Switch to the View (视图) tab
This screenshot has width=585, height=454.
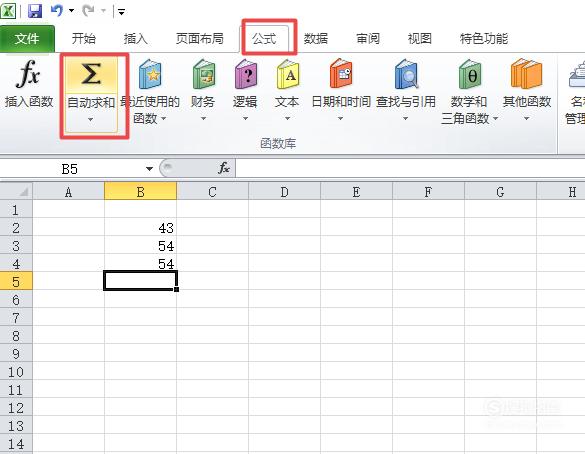420,38
